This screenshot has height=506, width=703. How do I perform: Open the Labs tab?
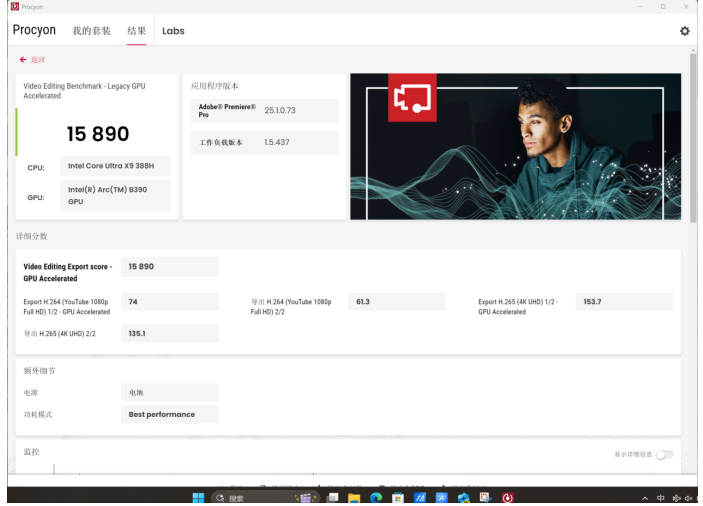coord(173,31)
